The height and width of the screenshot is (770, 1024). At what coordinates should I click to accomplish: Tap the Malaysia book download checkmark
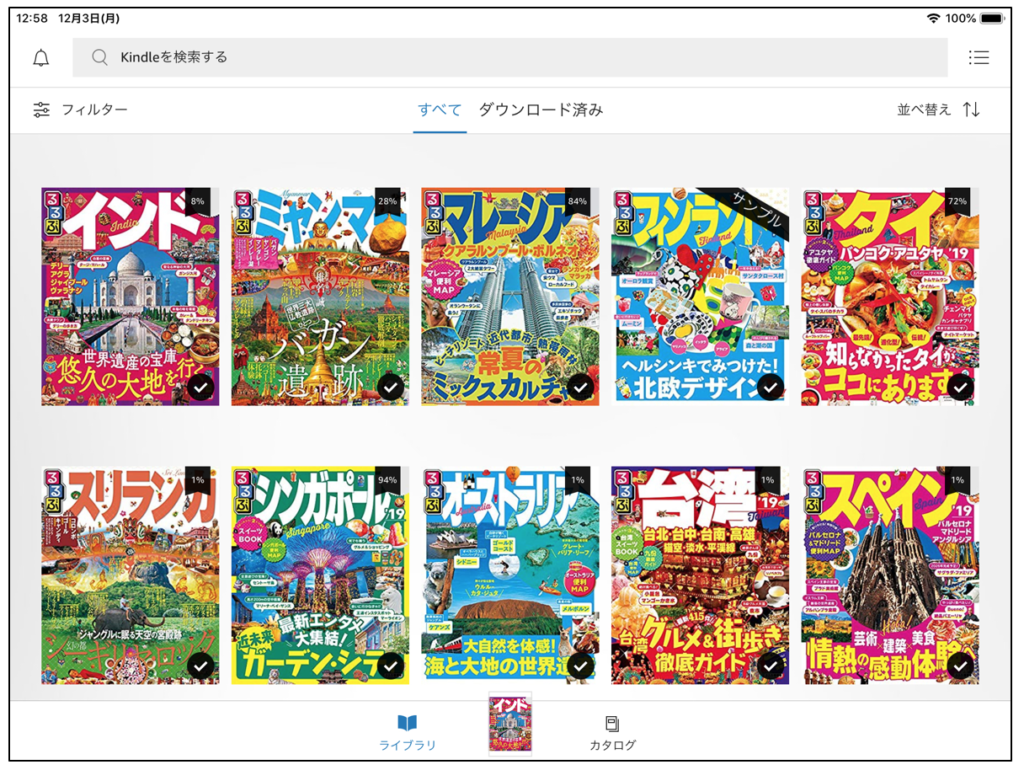581,387
